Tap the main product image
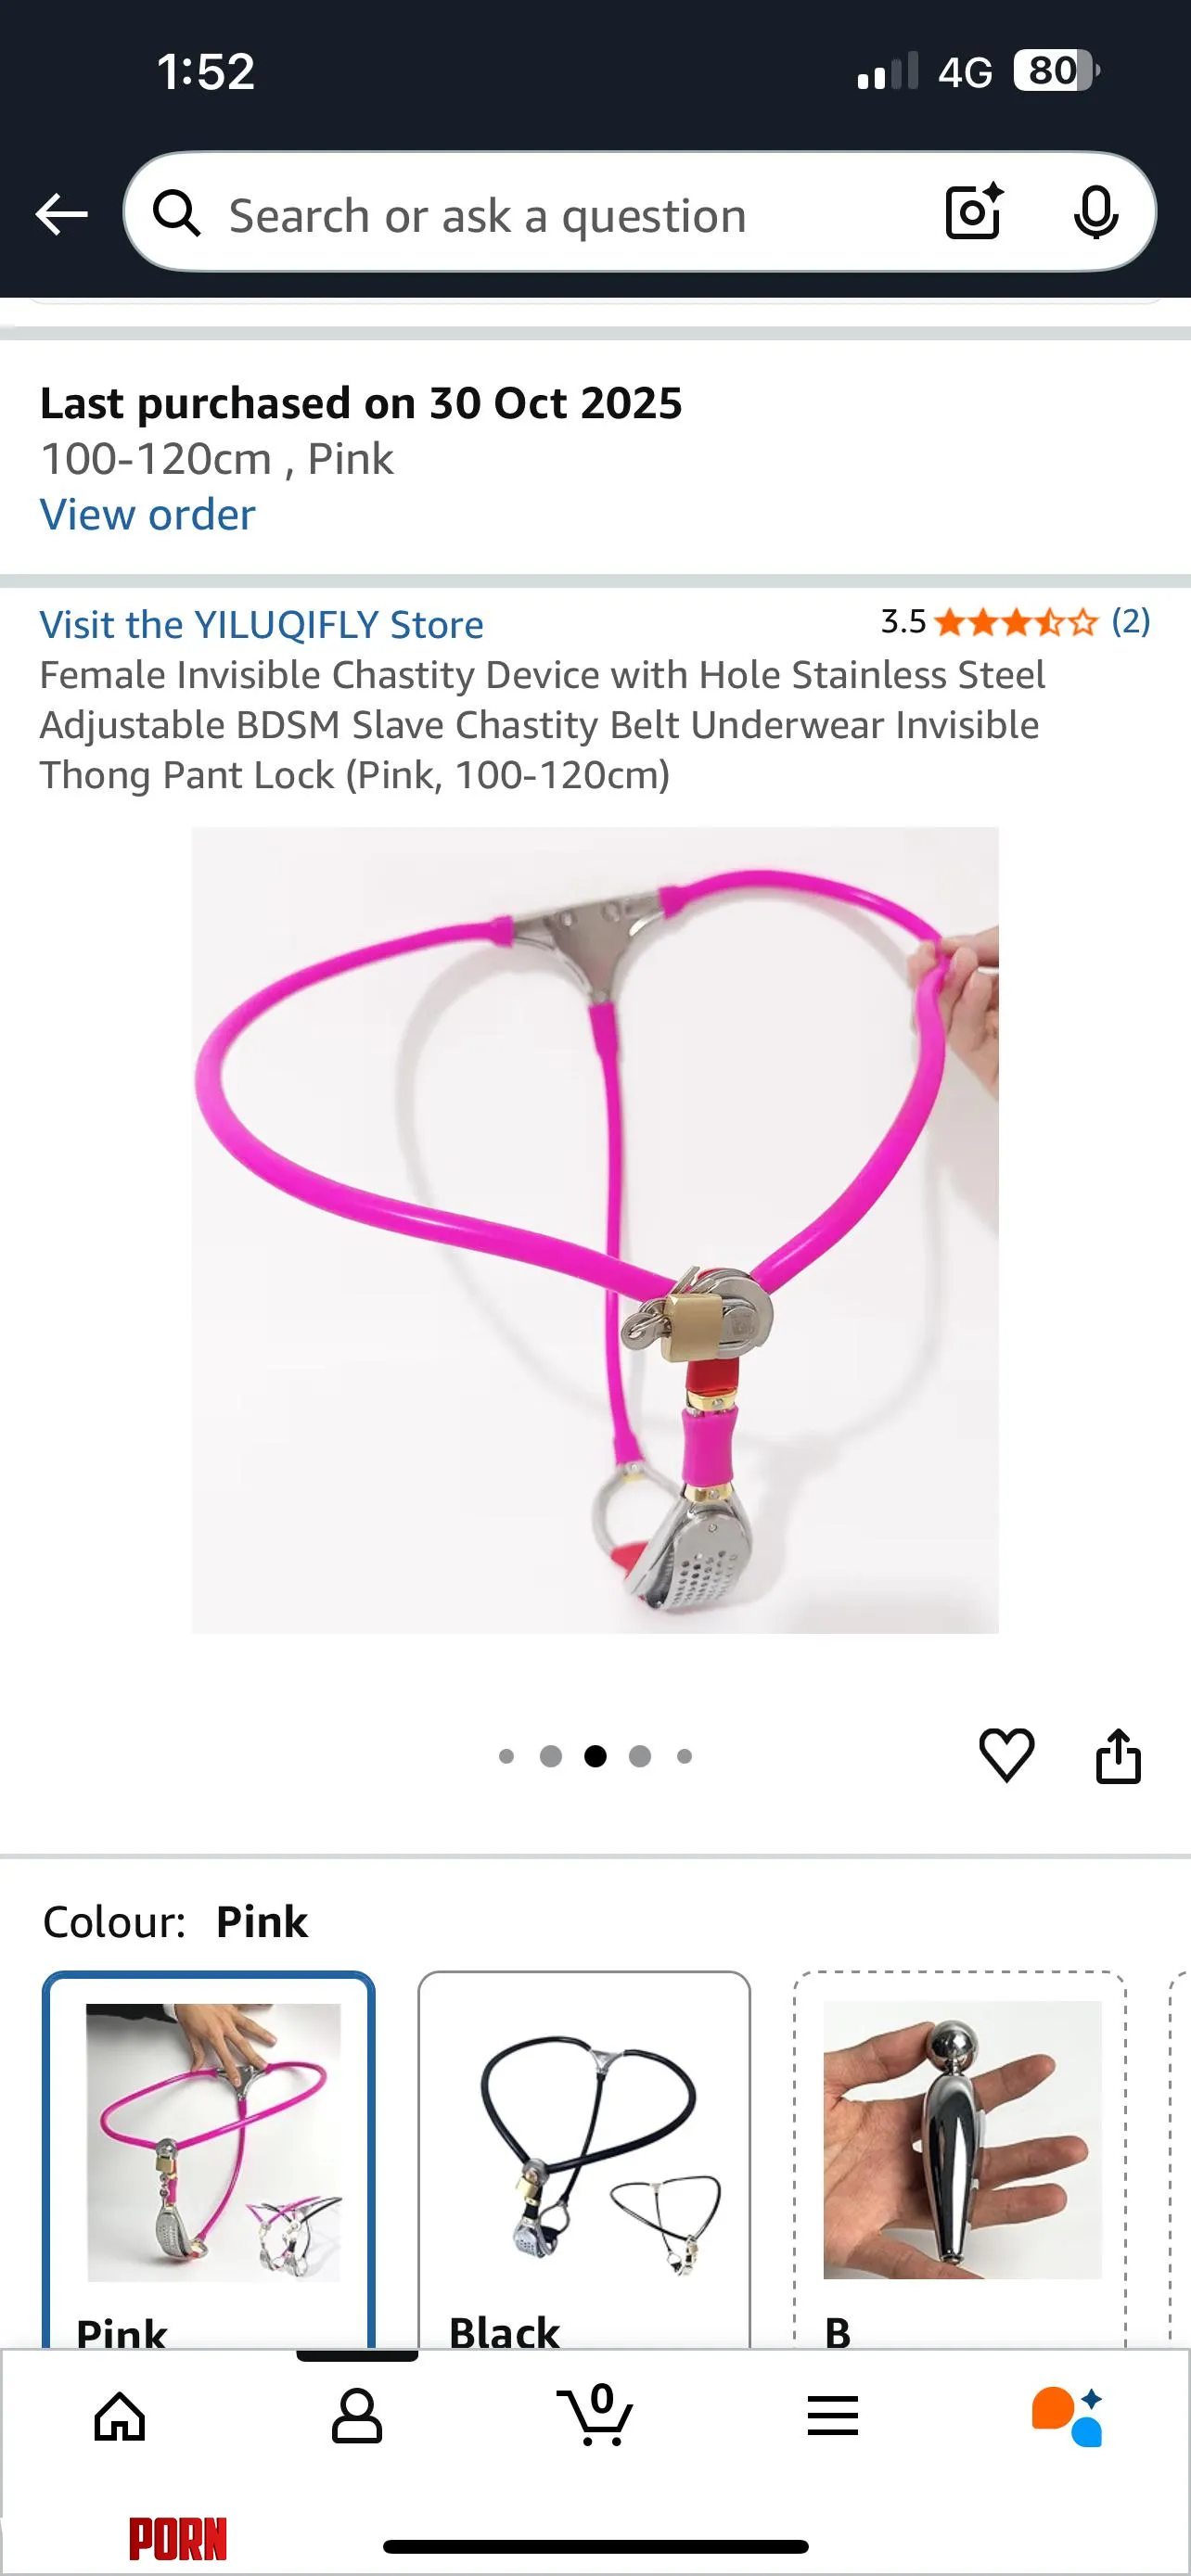The image size is (1191, 2576). (595, 1230)
